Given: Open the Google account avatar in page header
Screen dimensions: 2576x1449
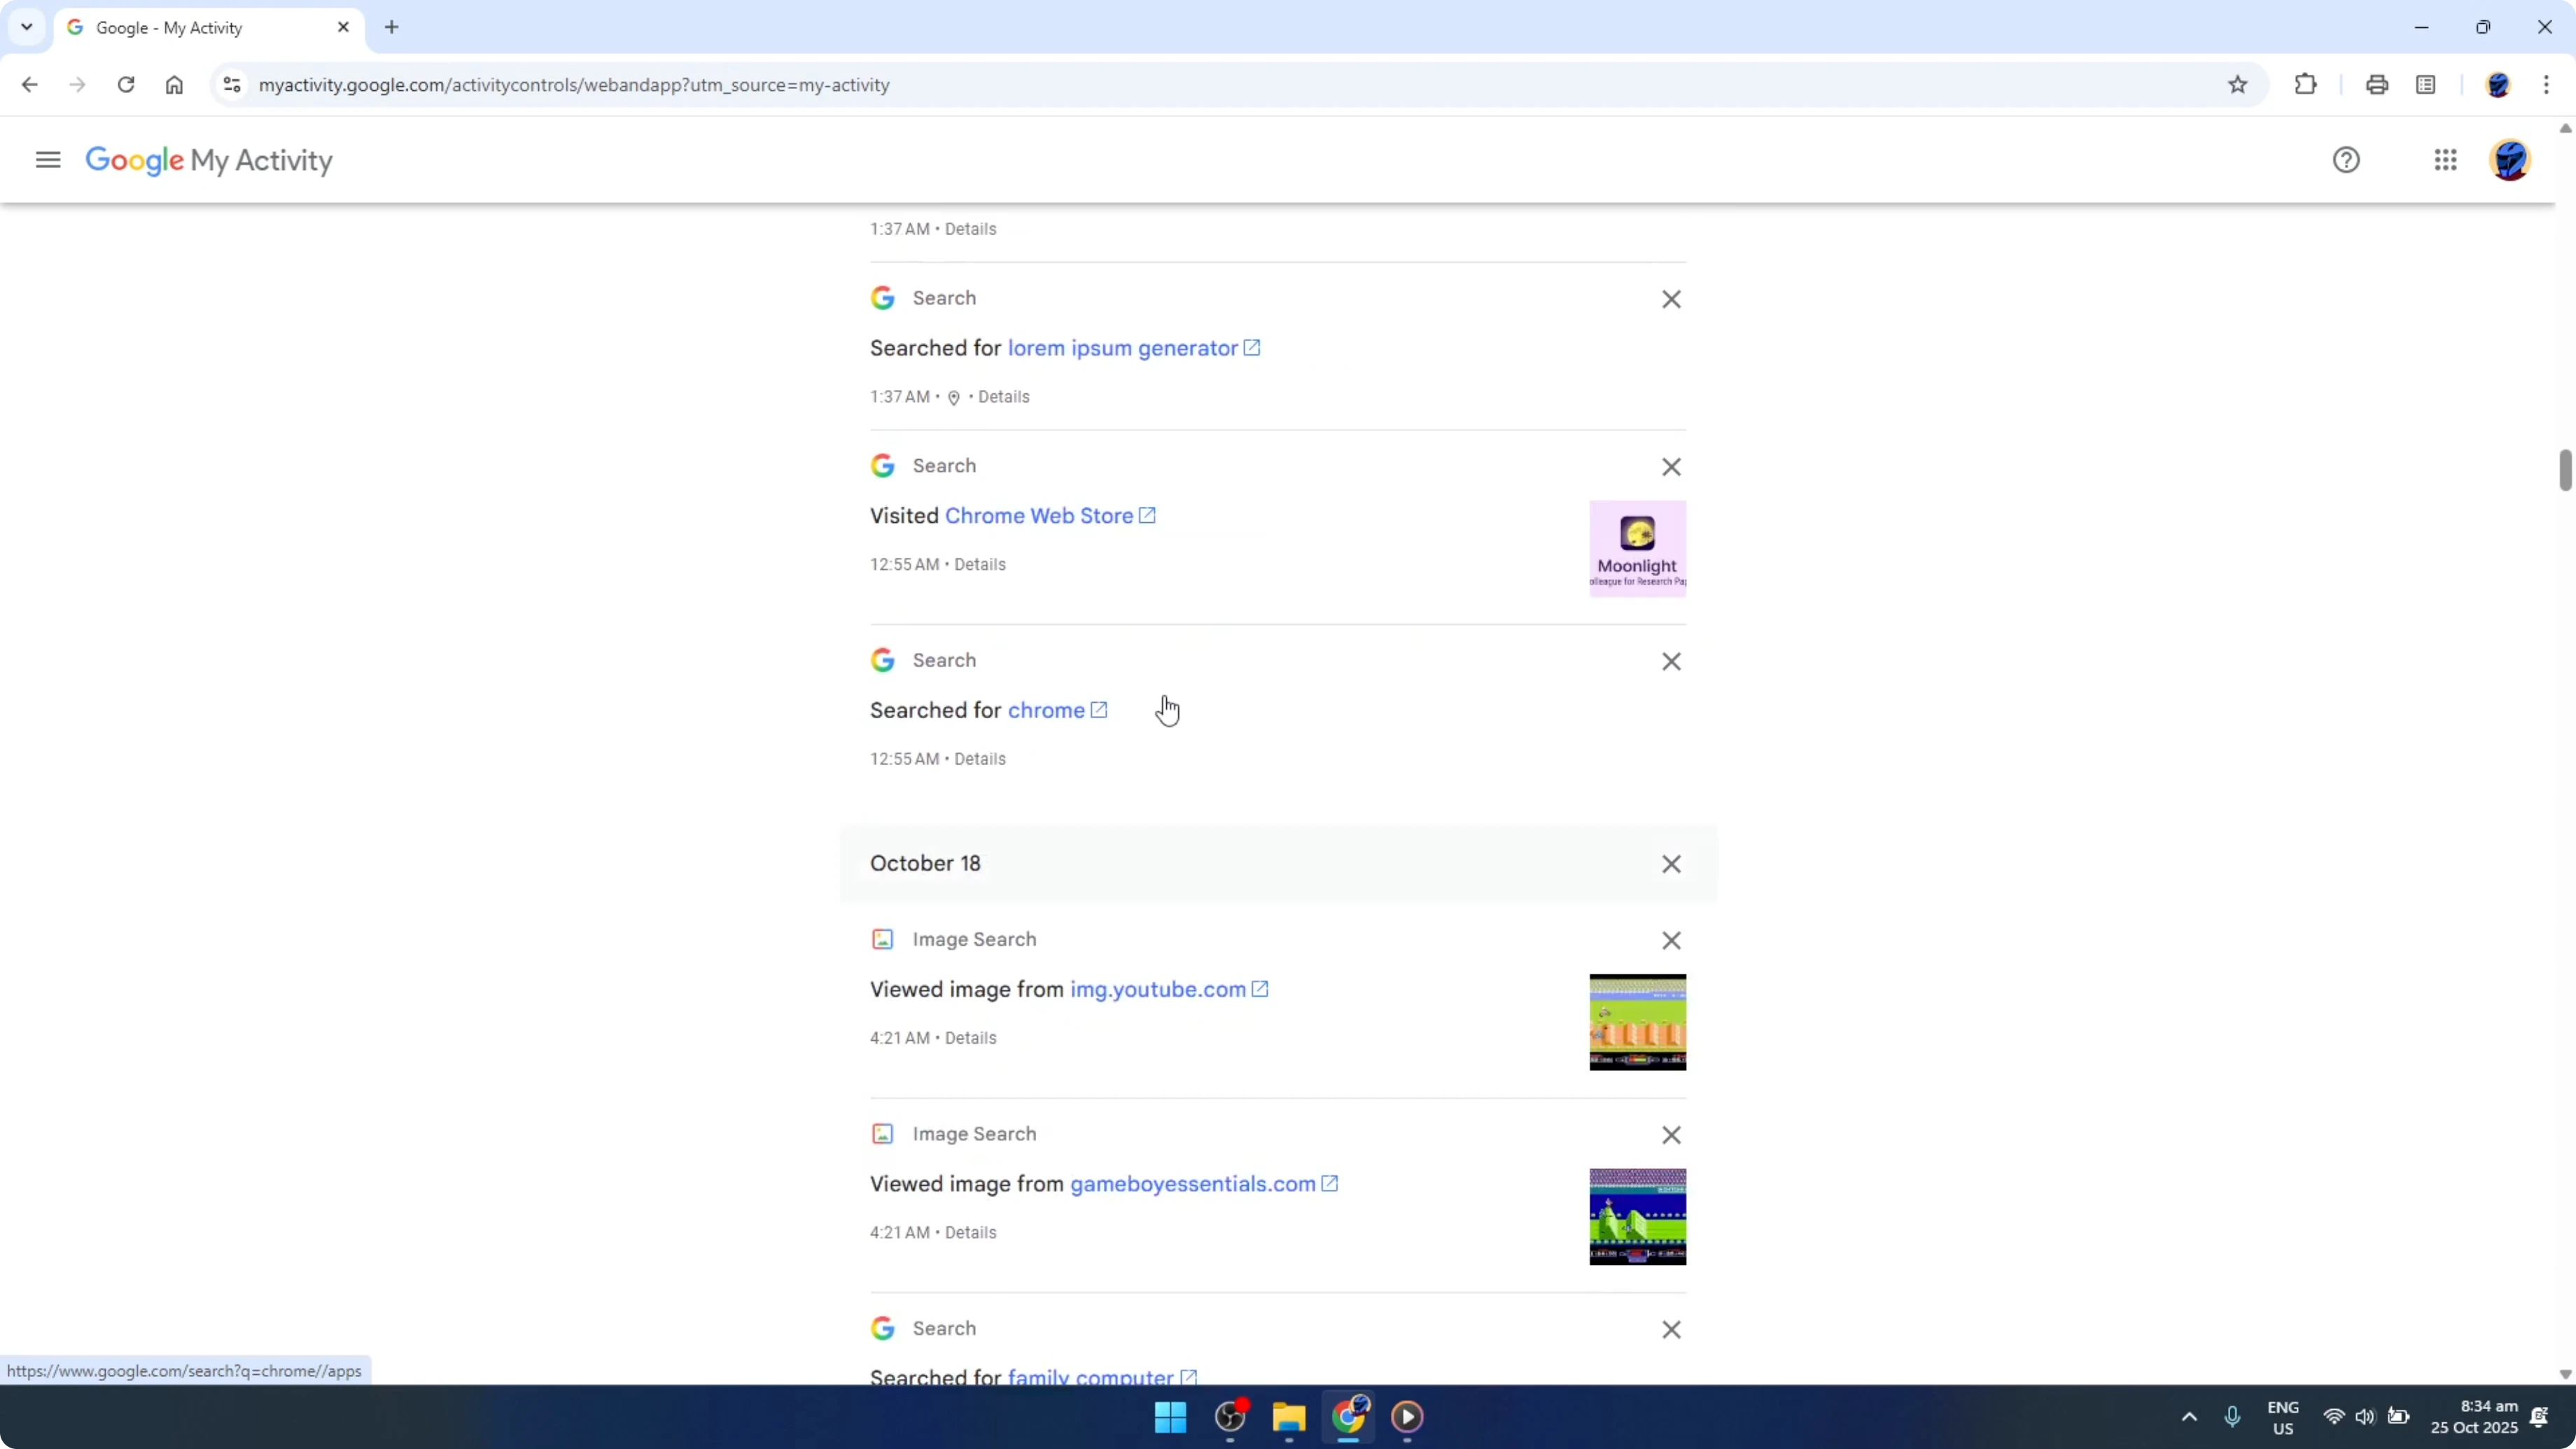Looking at the screenshot, I should pyautogui.click(x=2510, y=160).
